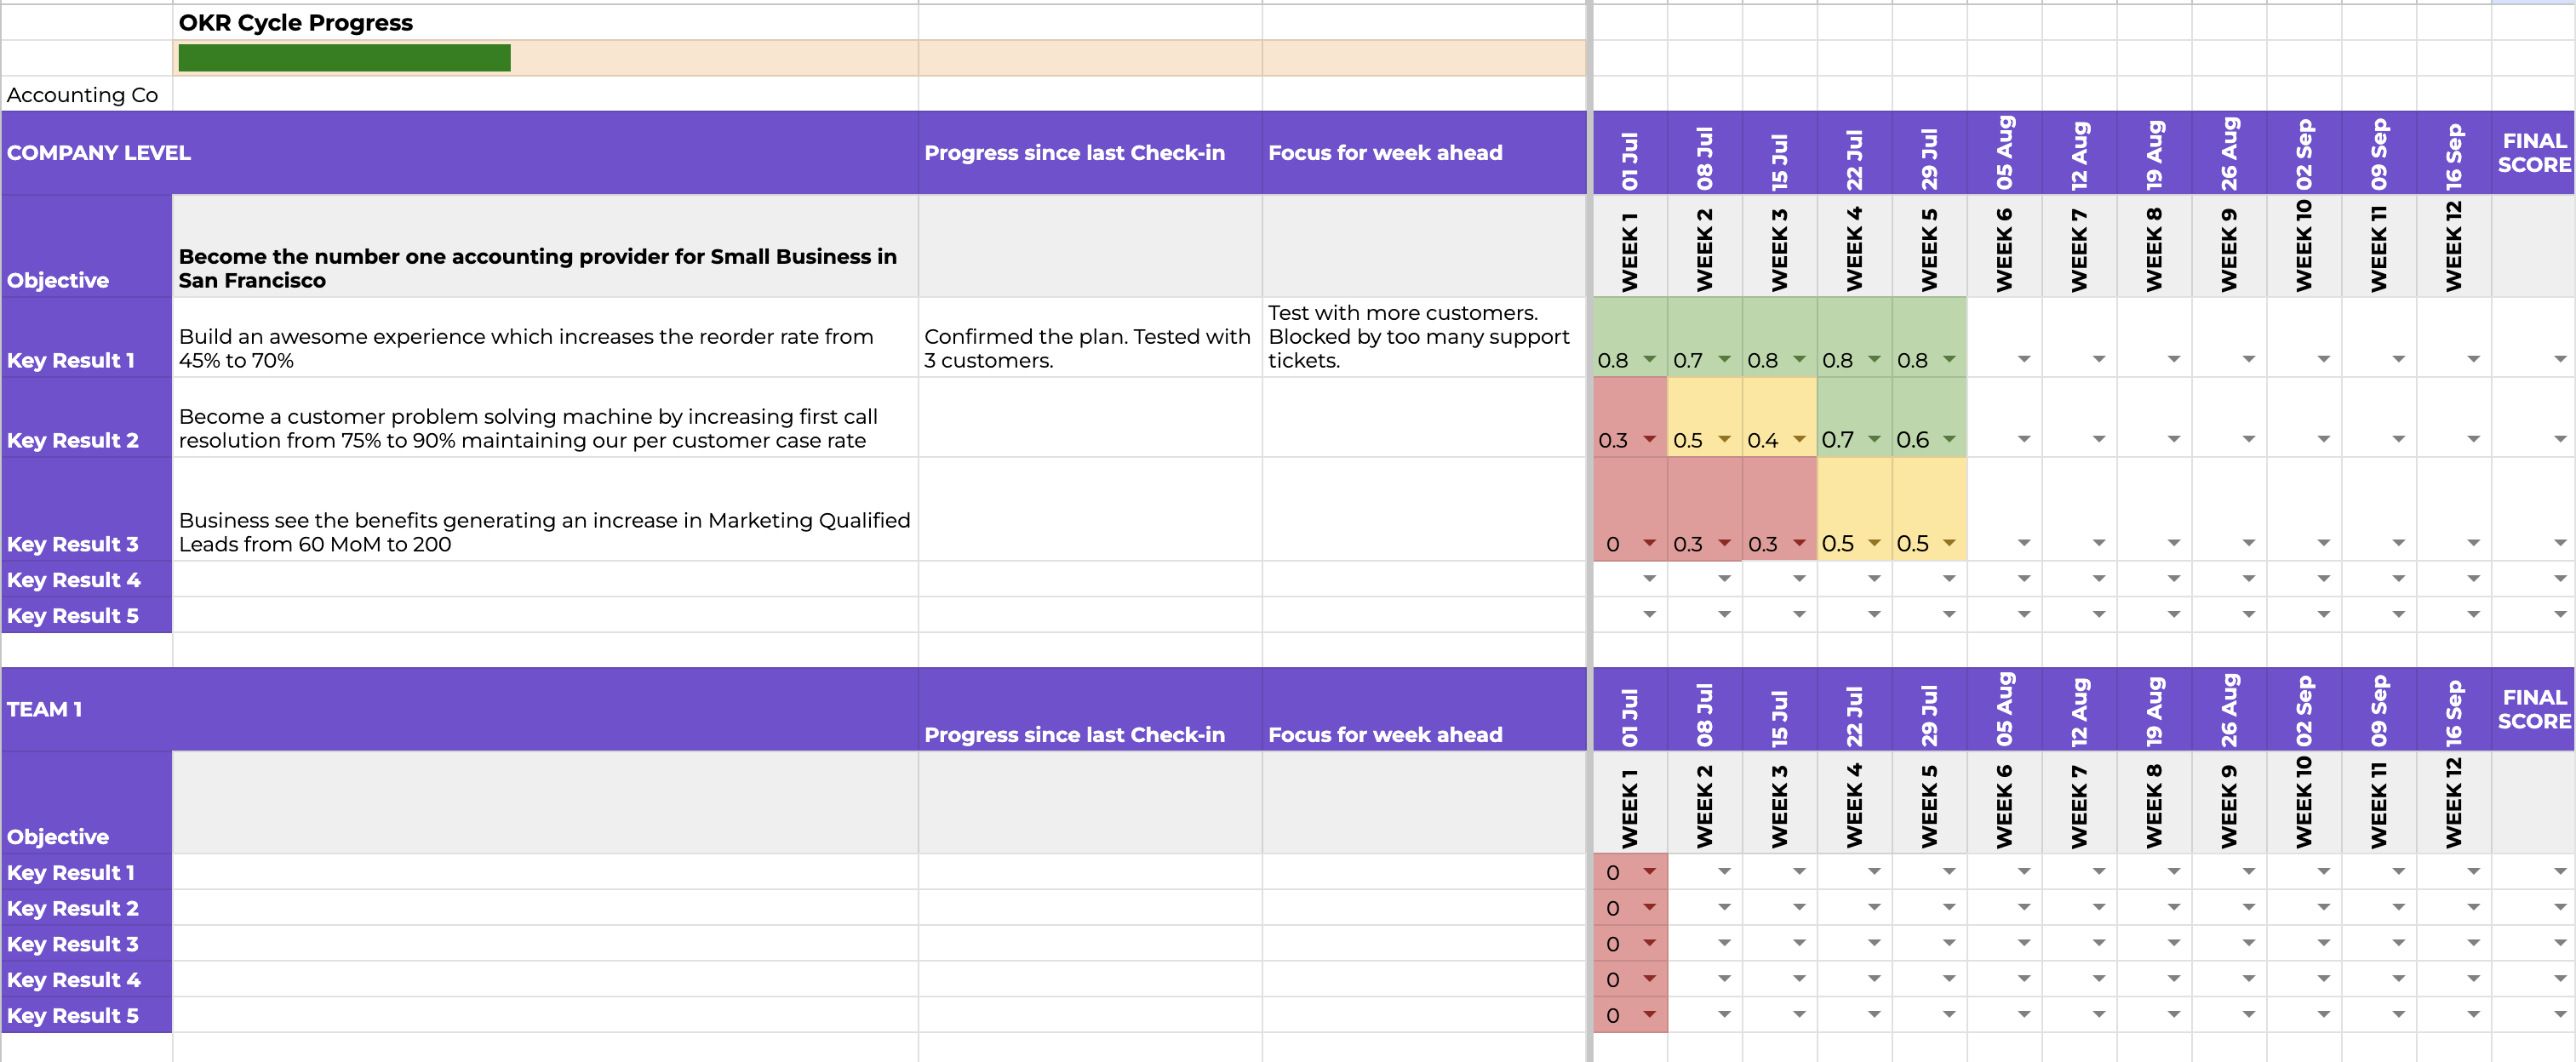Open Team 1 Key Result 5 Week 1 dropdown
The height and width of the screenshot is (1062, 2576).
[1649, 1014]
